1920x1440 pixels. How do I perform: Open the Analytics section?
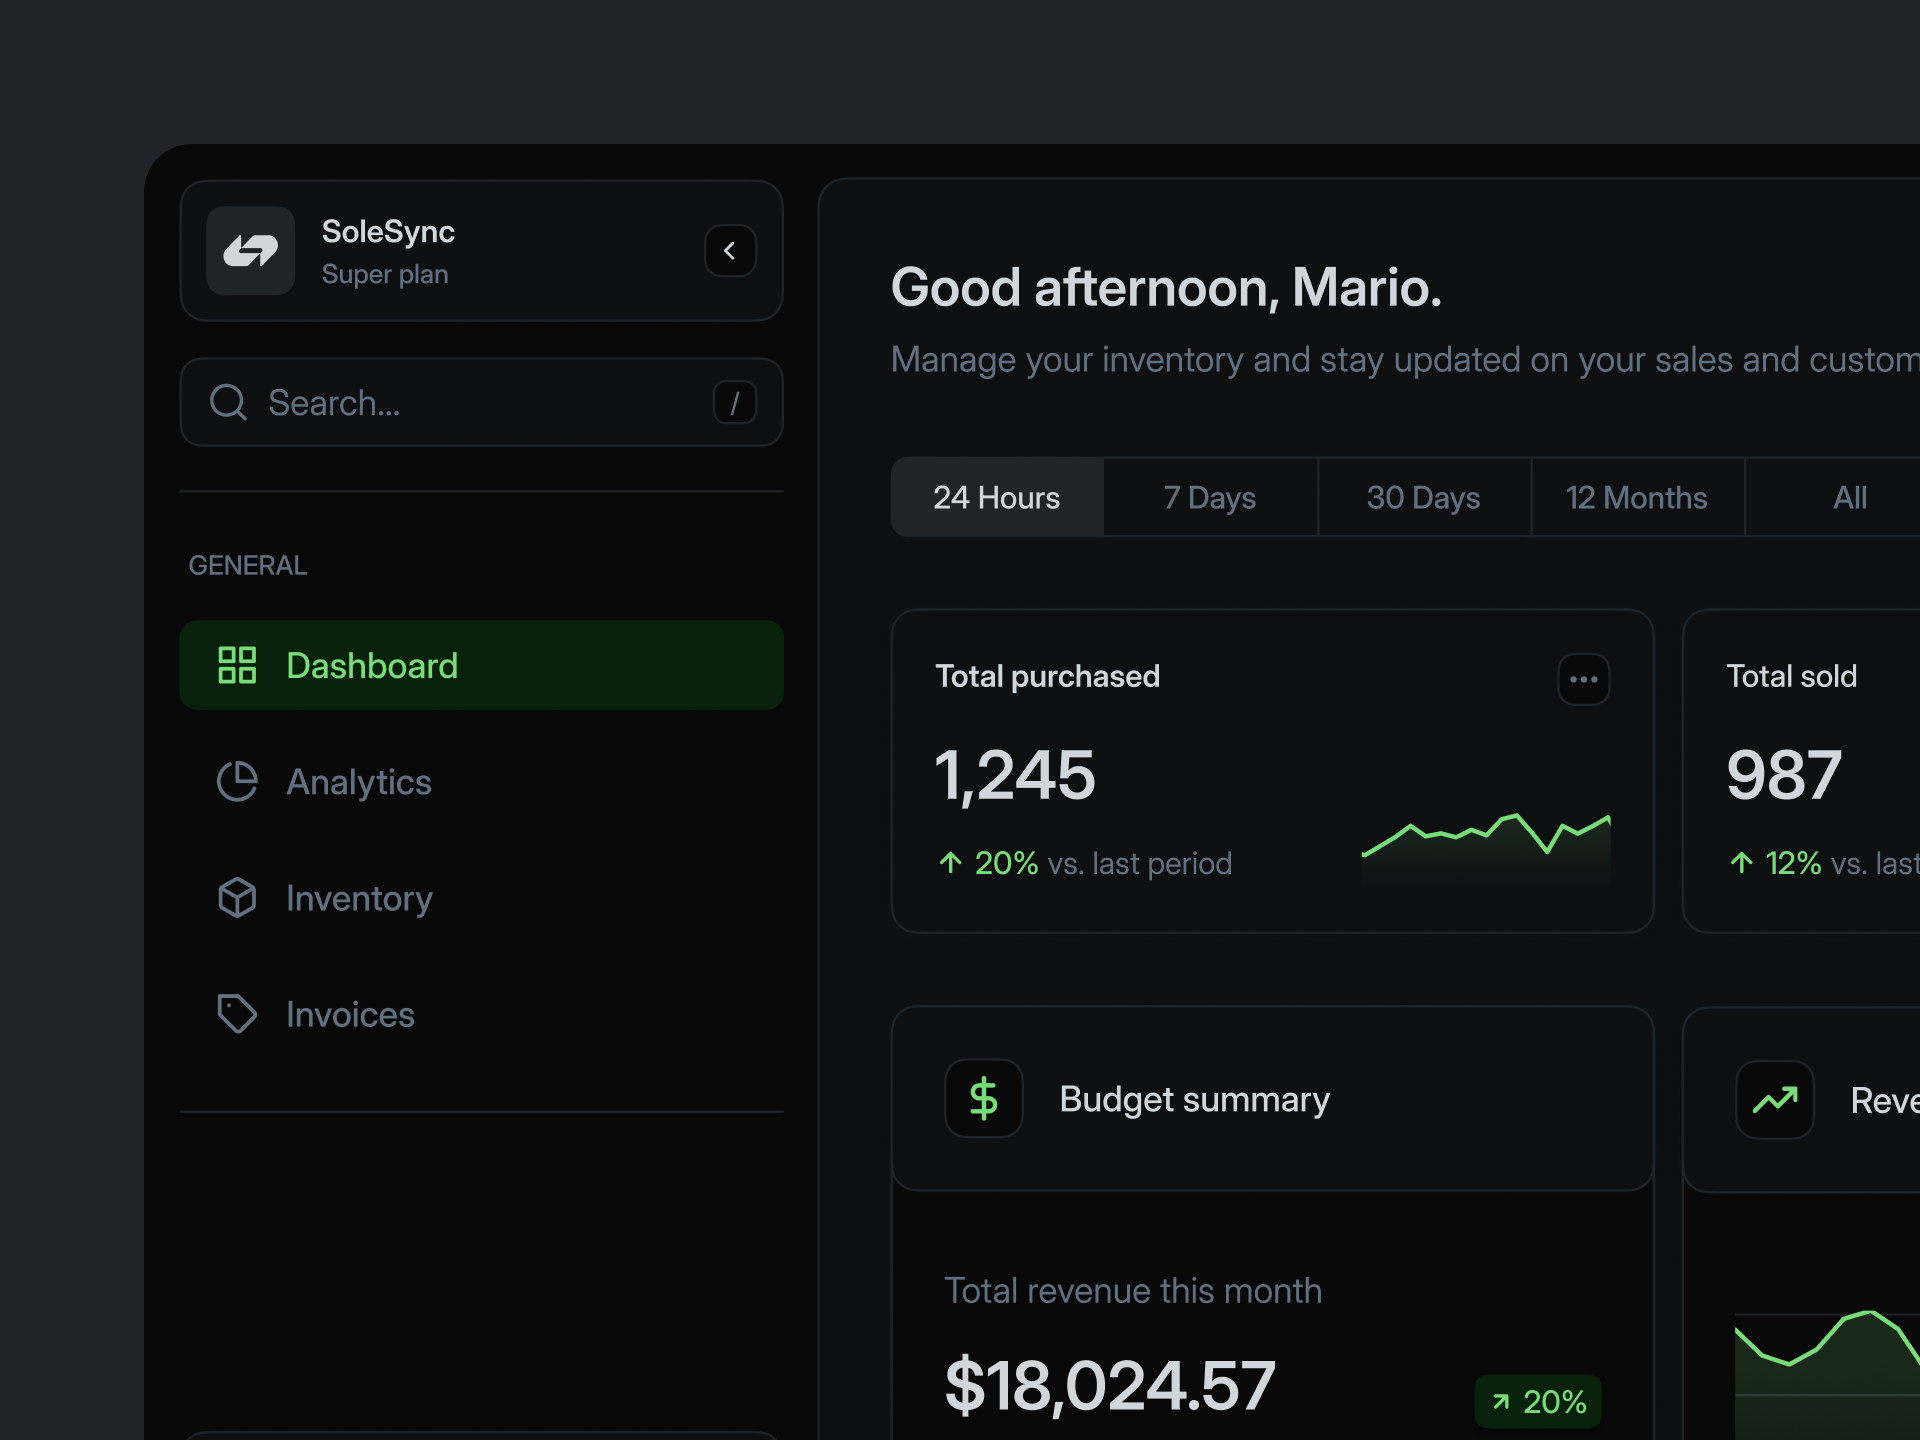(x=358, y=781)
